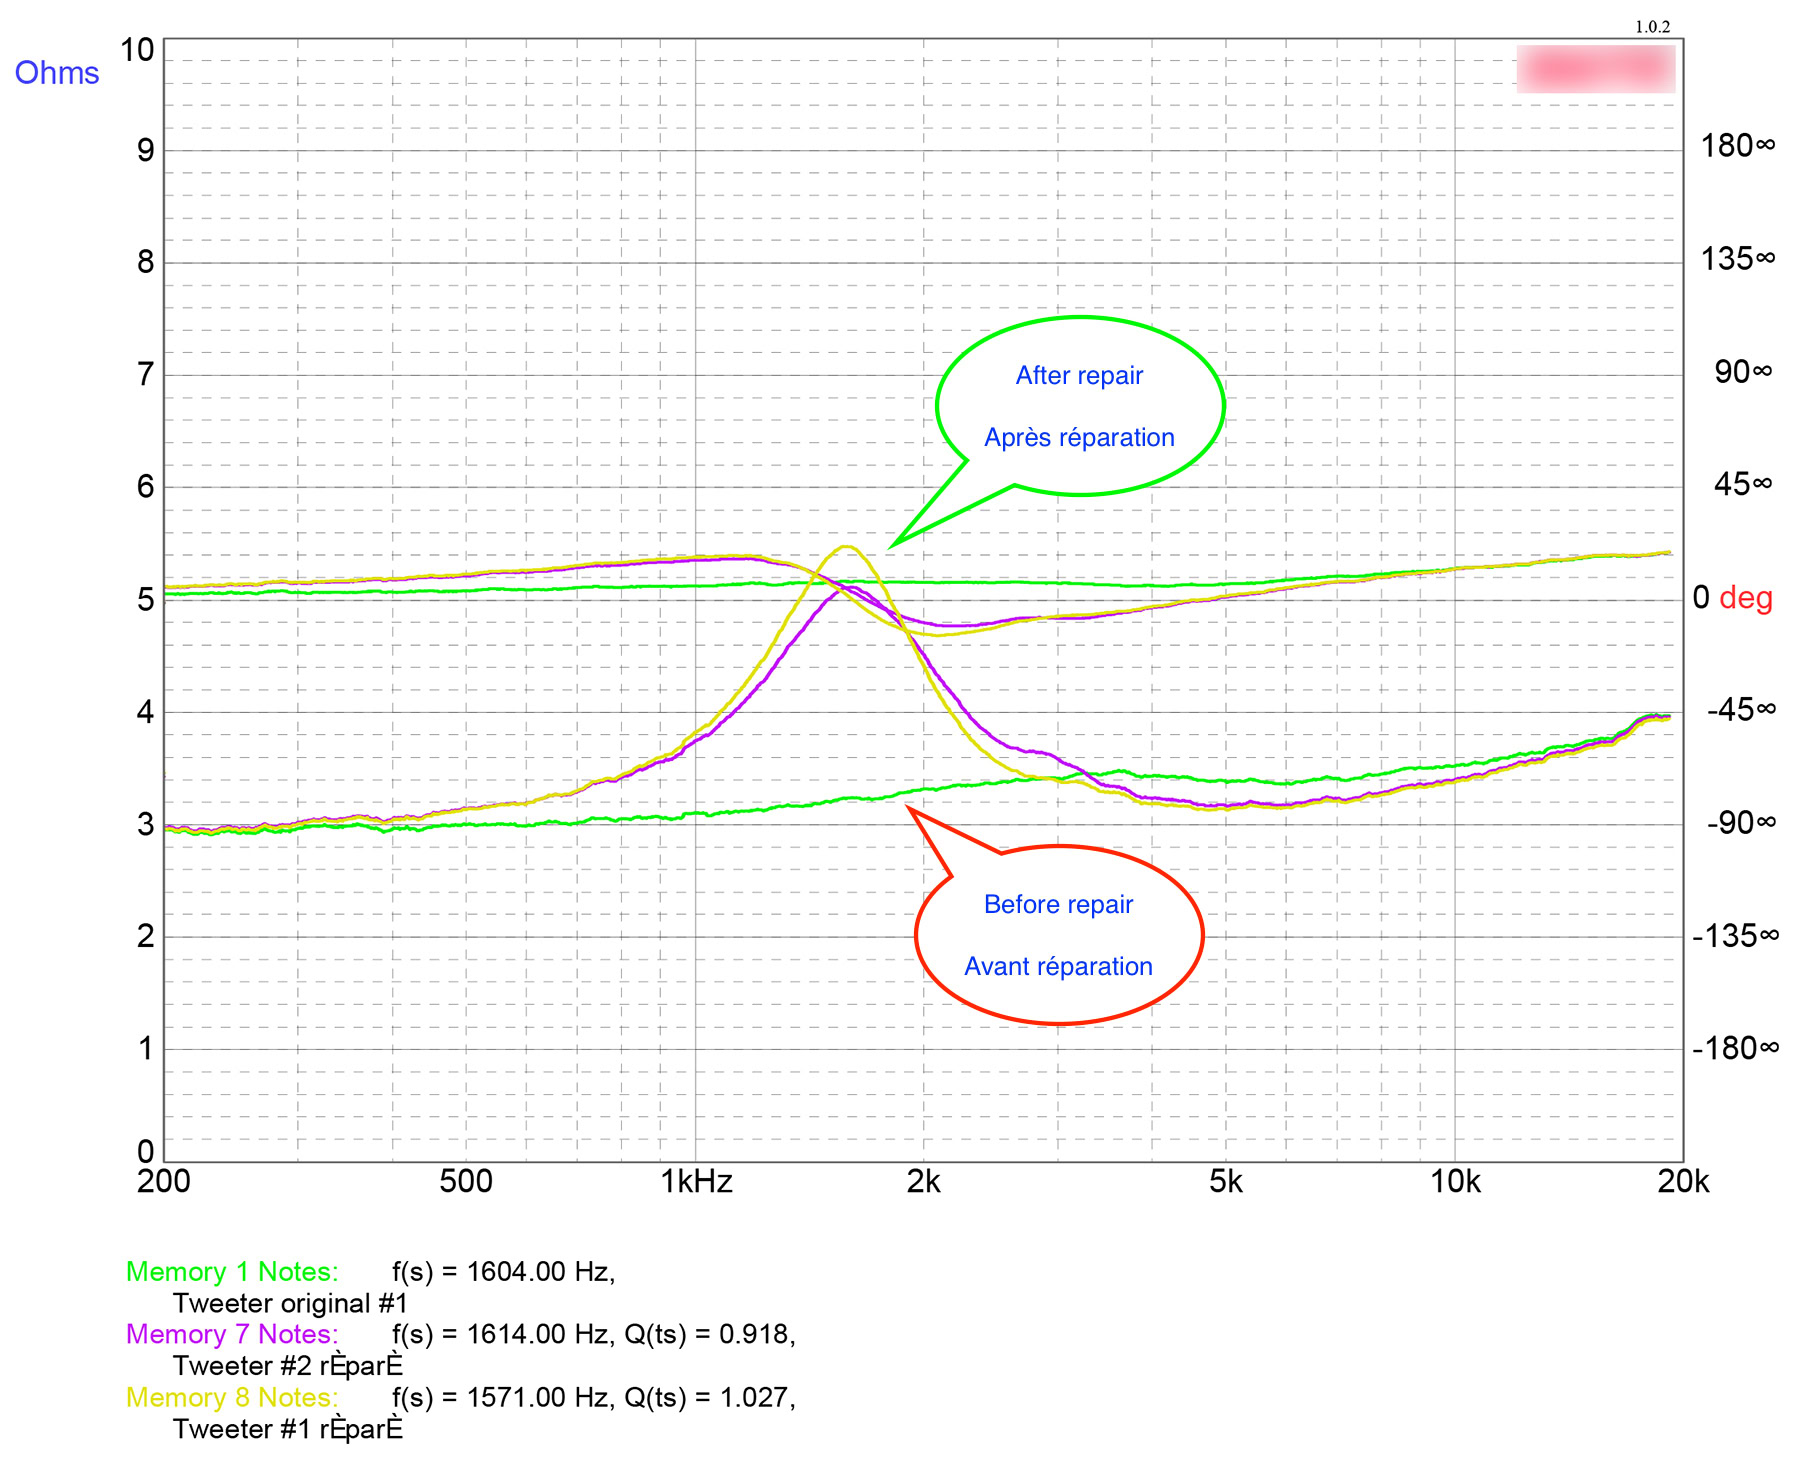Click the blue "Ohms" axis title
The height and width of the screenshot is (1466, 1800).
[57, 73]
